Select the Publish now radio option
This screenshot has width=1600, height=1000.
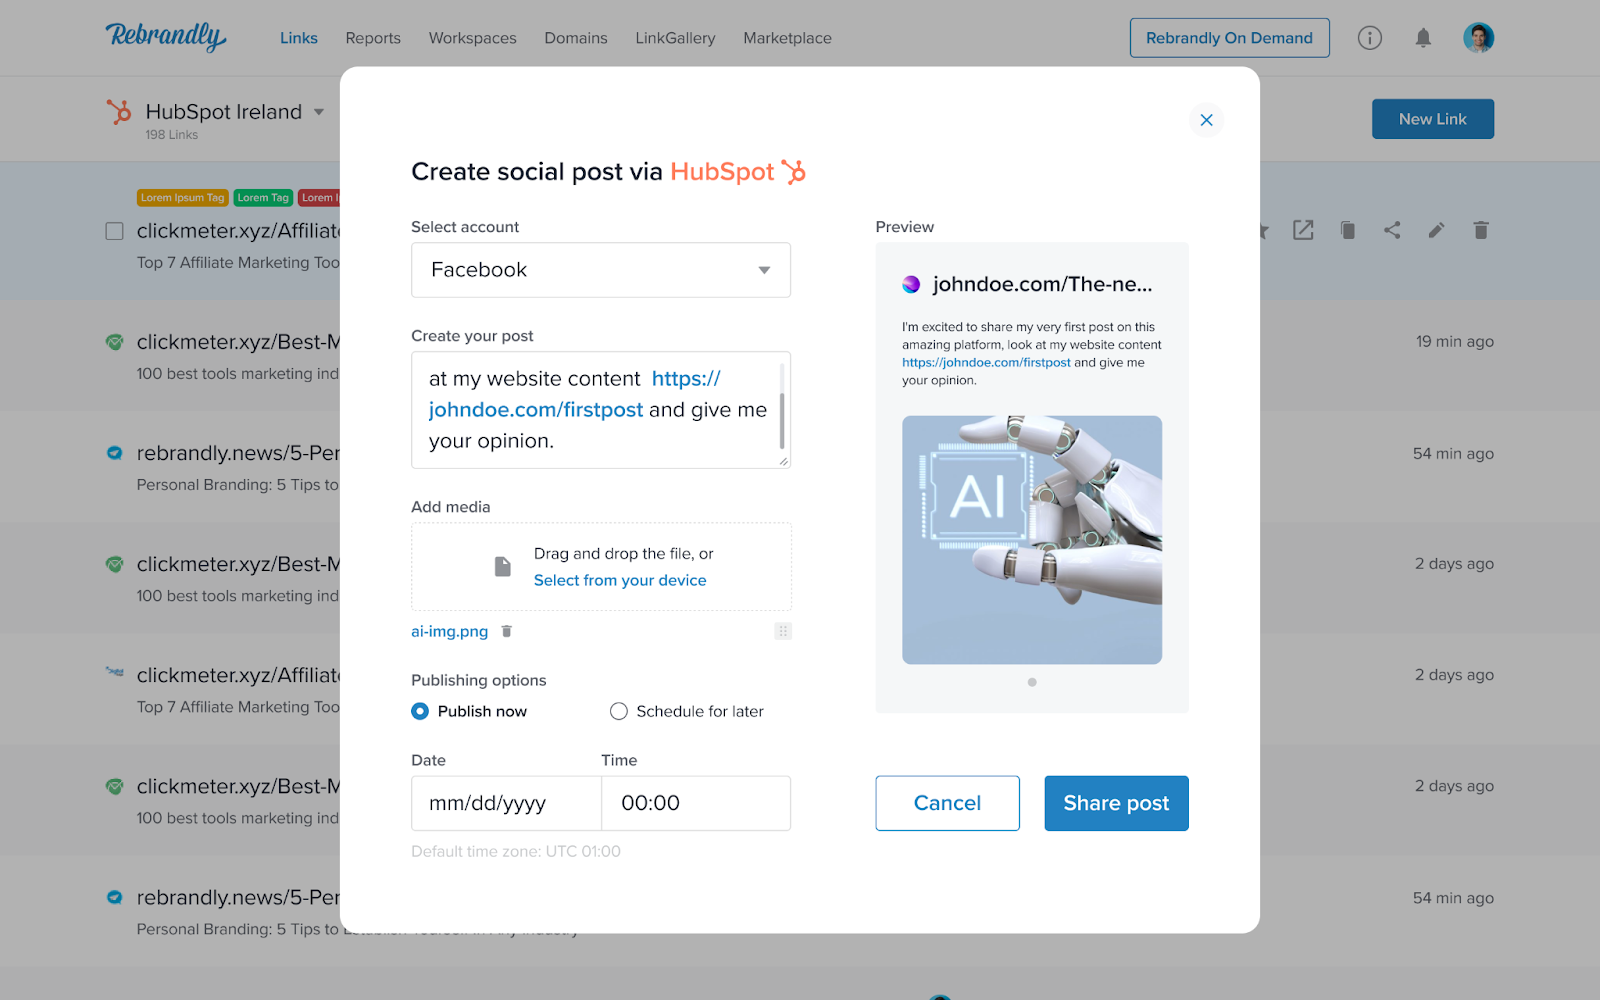pos(420,711)
